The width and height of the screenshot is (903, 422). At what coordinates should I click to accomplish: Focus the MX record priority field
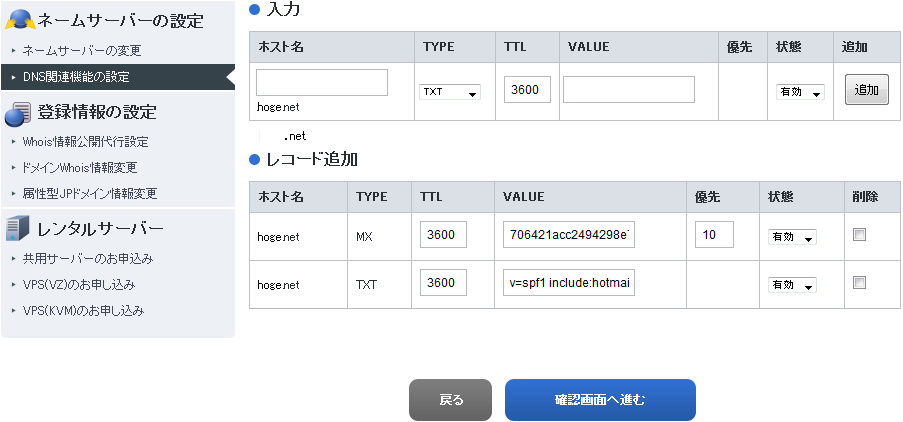coord(714,235)
